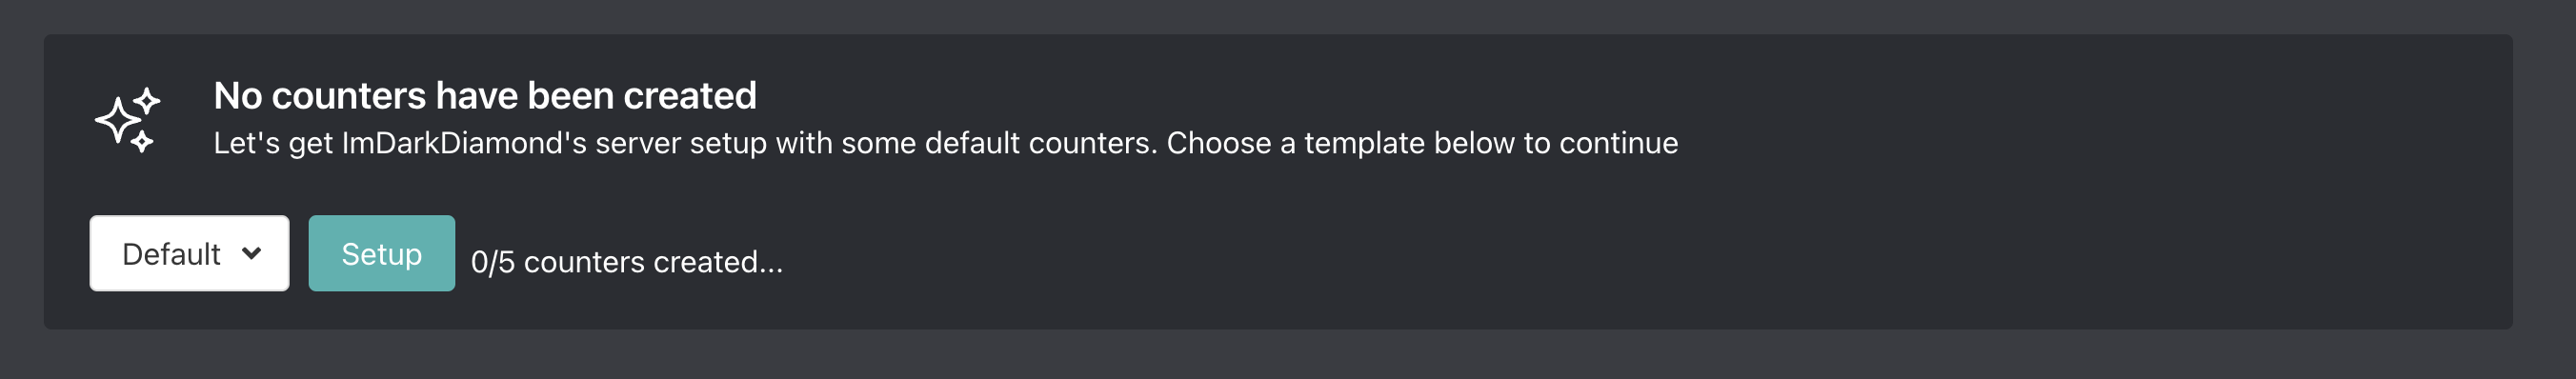Click the "No counters have been created" heading

[485, 96]
